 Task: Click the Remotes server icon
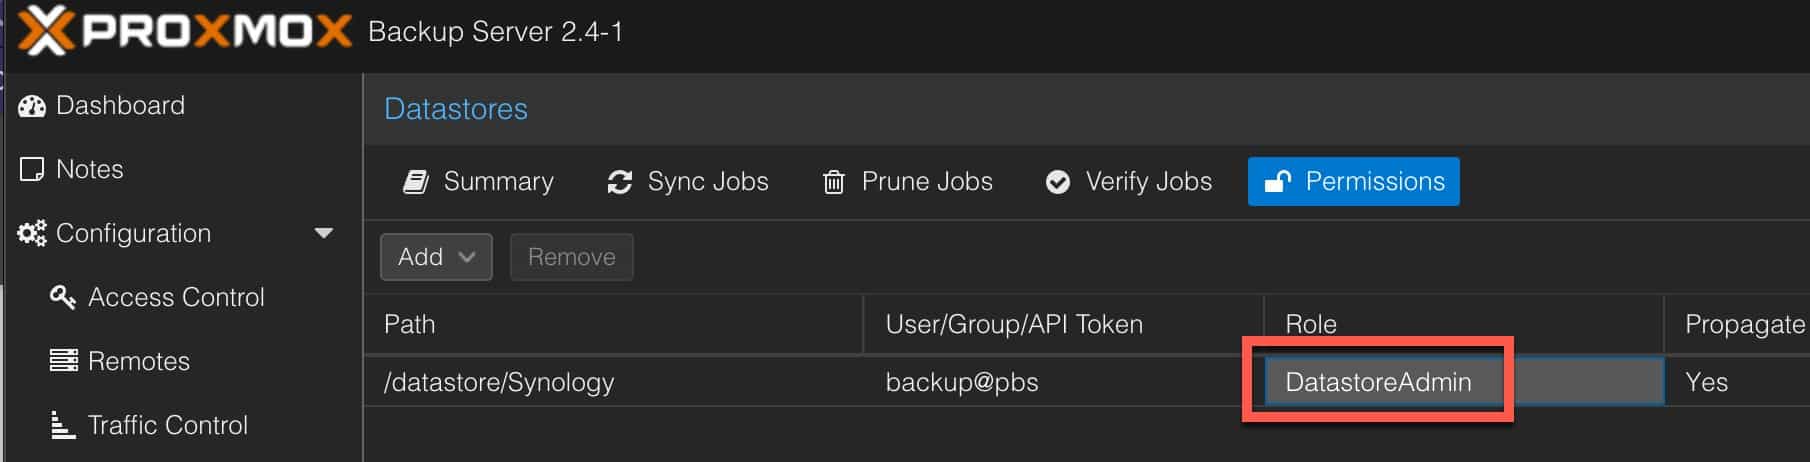(x=64, y=360)
